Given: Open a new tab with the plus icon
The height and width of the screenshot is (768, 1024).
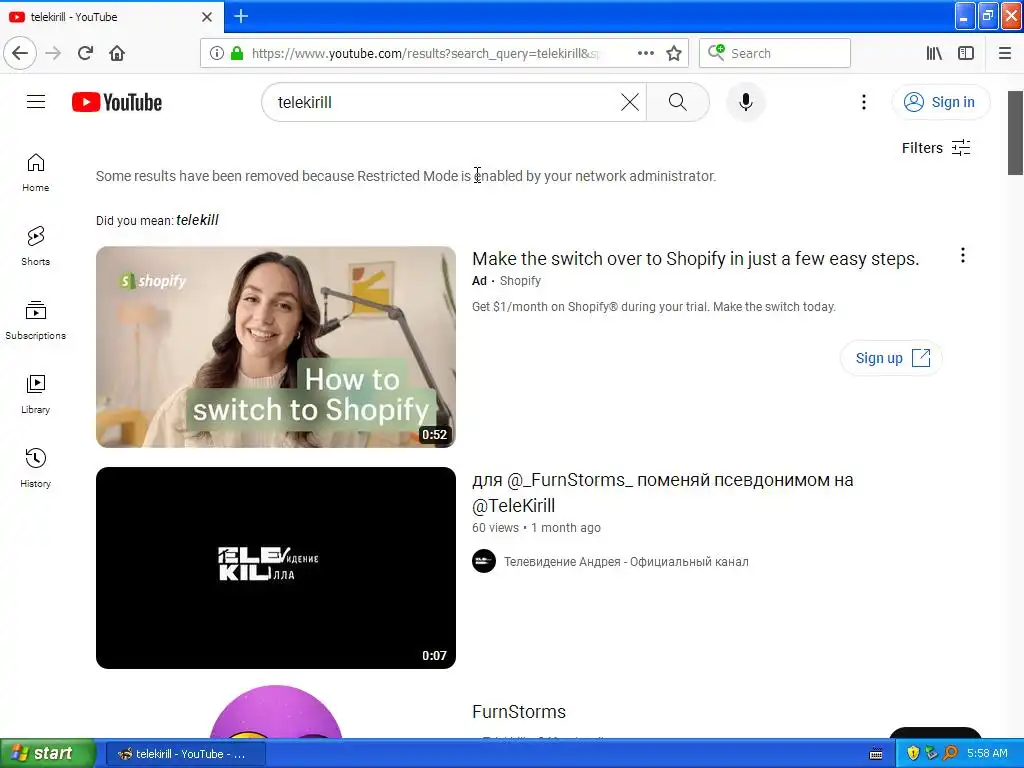Looking at the screenshot, I should tap(241, 16).
